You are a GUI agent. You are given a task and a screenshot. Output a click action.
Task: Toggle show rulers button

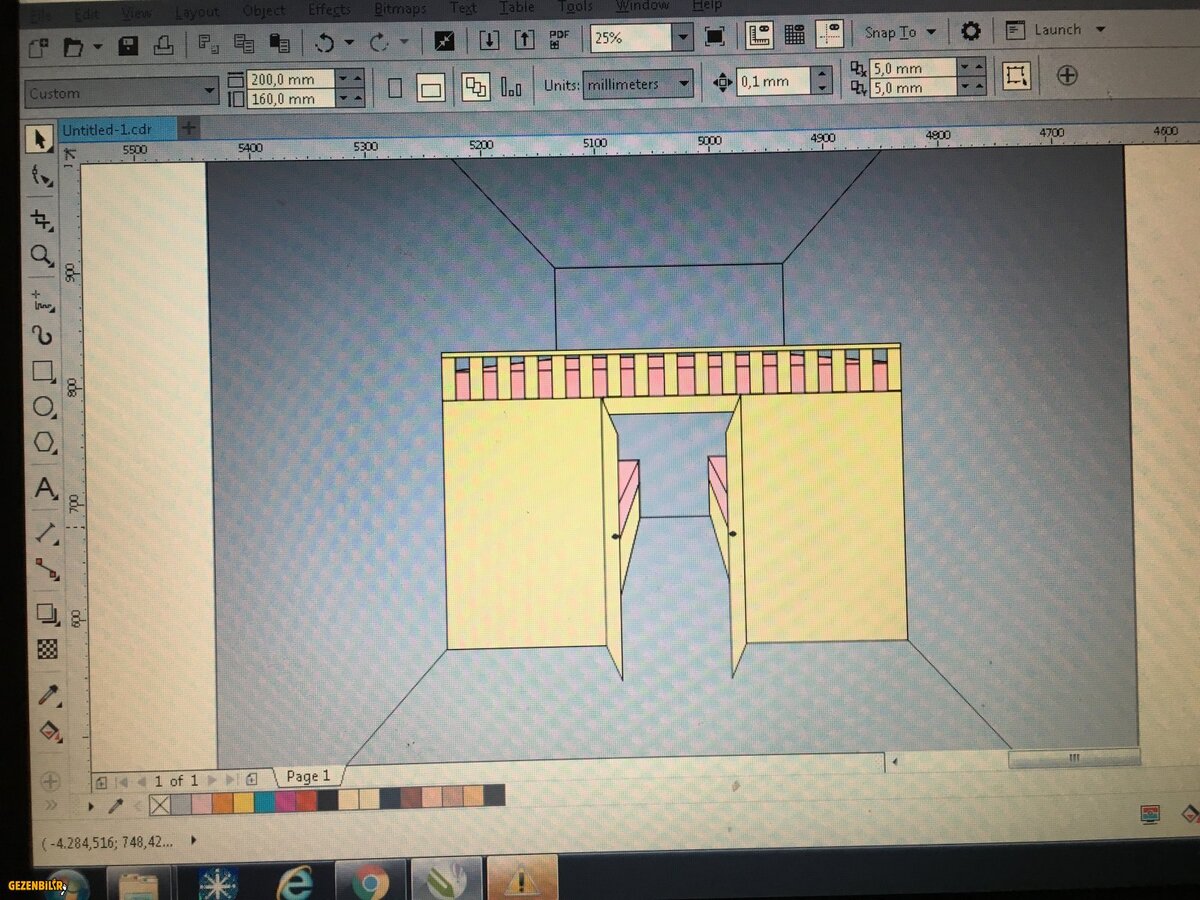coord(759,36)
